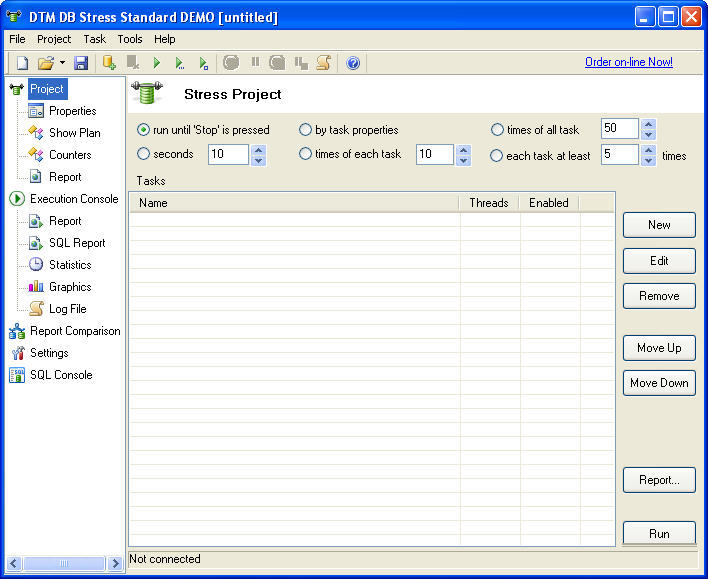Click the Graphics bar chart icon
The width and height of the screenshot is (708, 579).
pos(36,286)
